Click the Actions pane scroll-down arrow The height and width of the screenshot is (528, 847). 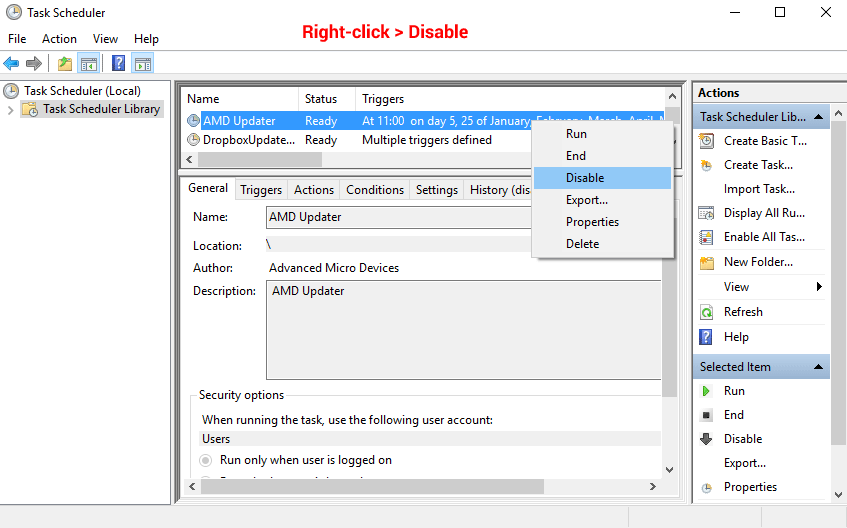click(x=838, y=494)
